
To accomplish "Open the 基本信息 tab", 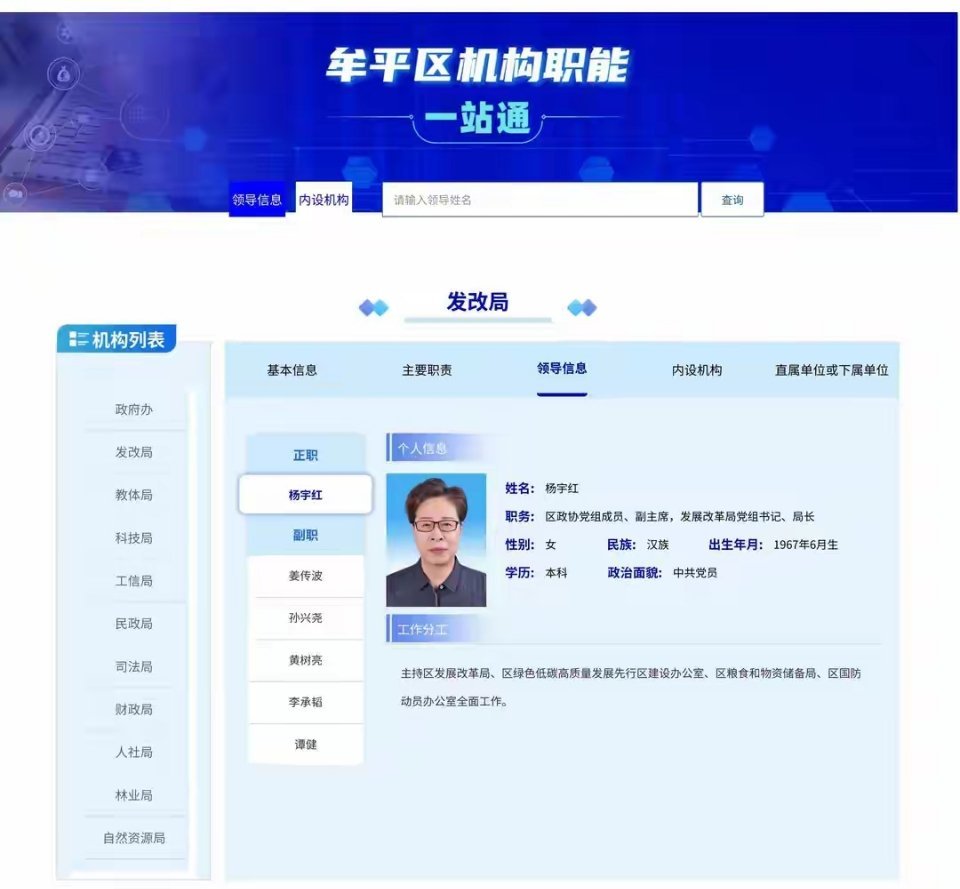I will click(296, 369).
